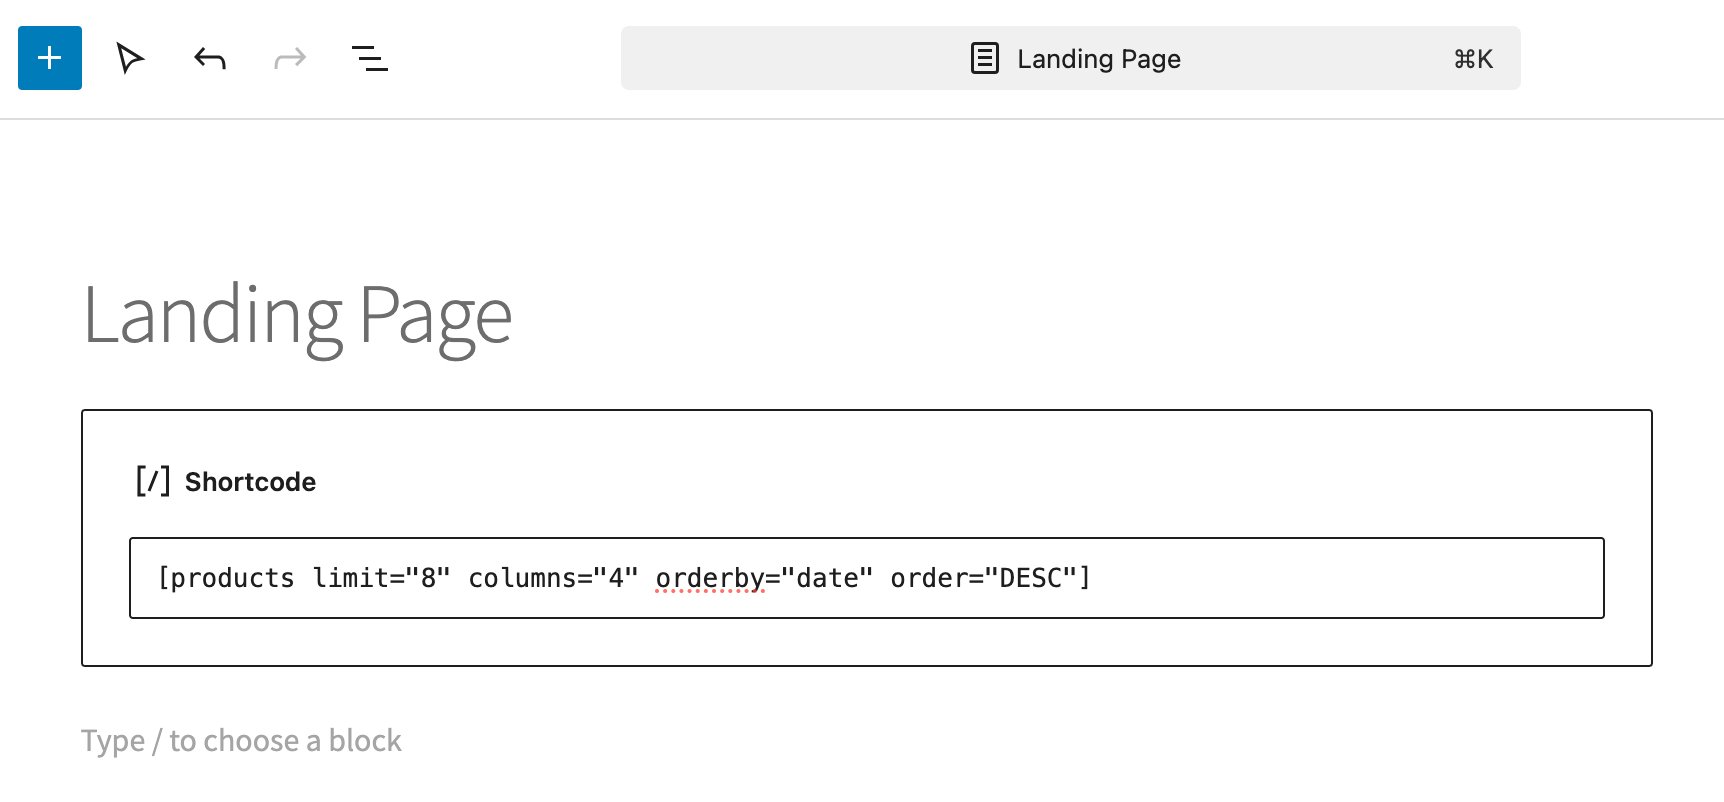Click the toolbar region near the redo icon
Image resolution: width=1724 pixels, height=802 pixels.
289,58
